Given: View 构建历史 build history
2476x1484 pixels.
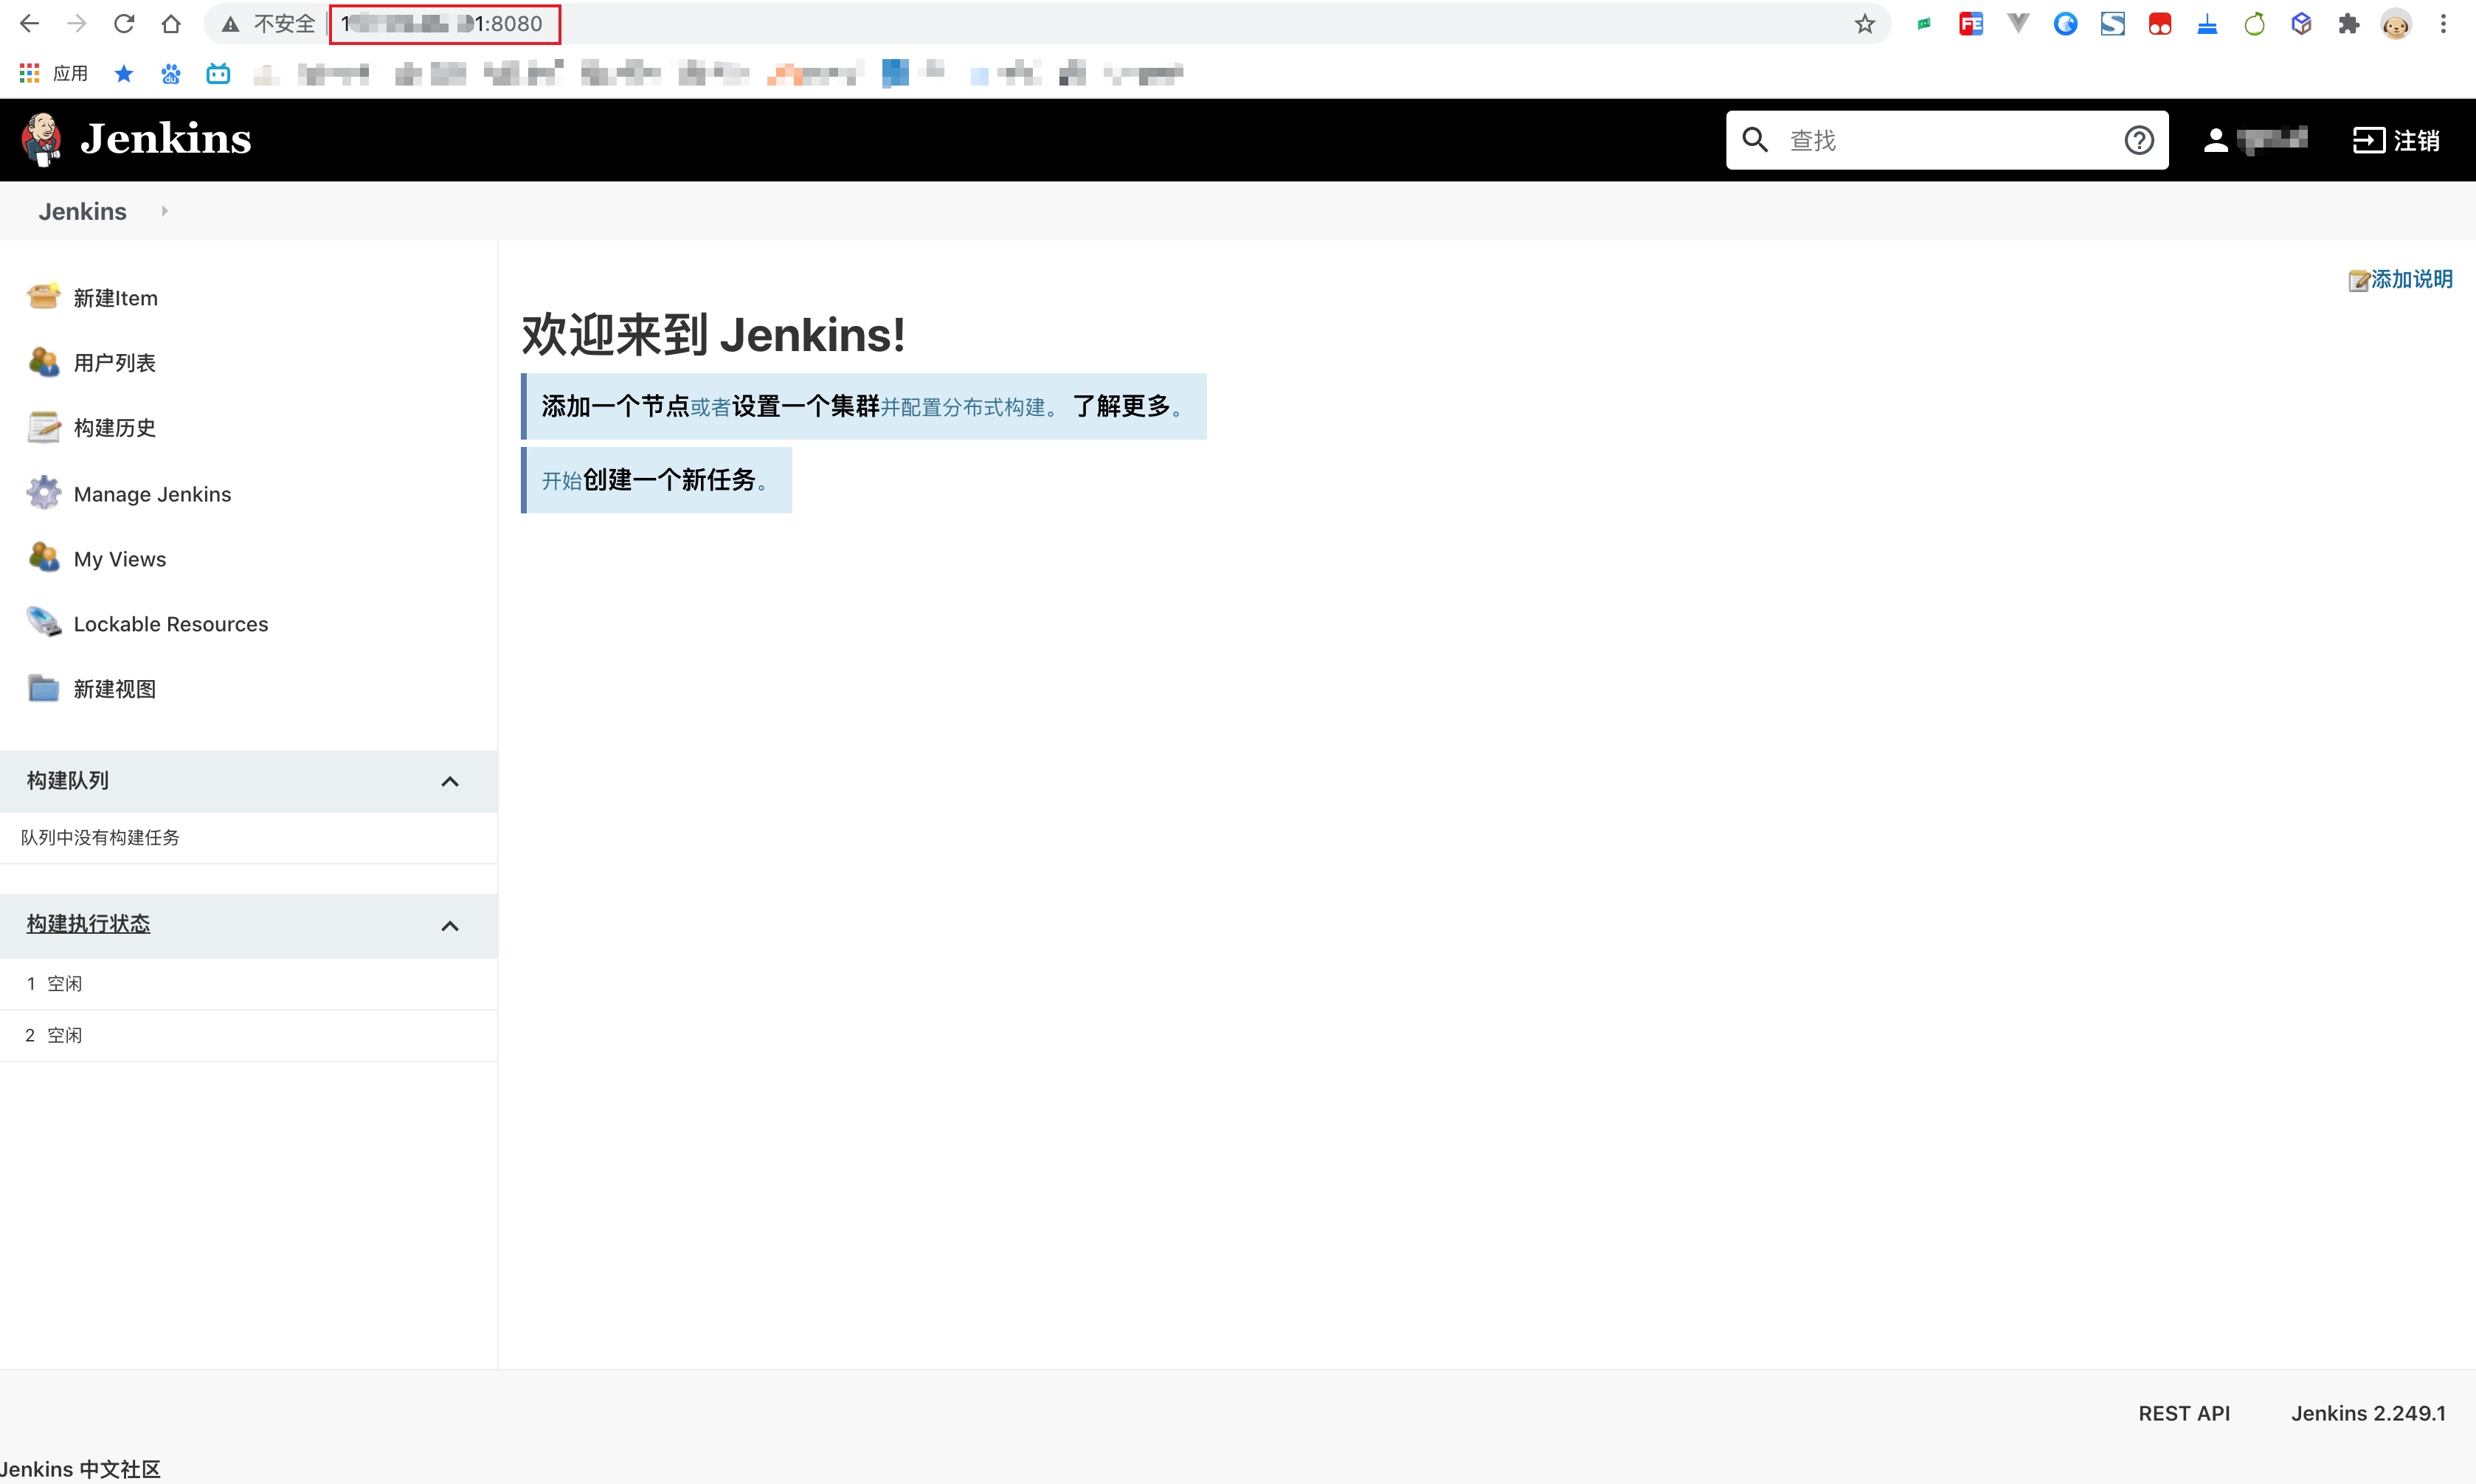Looking at the screenshot, I should [114, 427].
